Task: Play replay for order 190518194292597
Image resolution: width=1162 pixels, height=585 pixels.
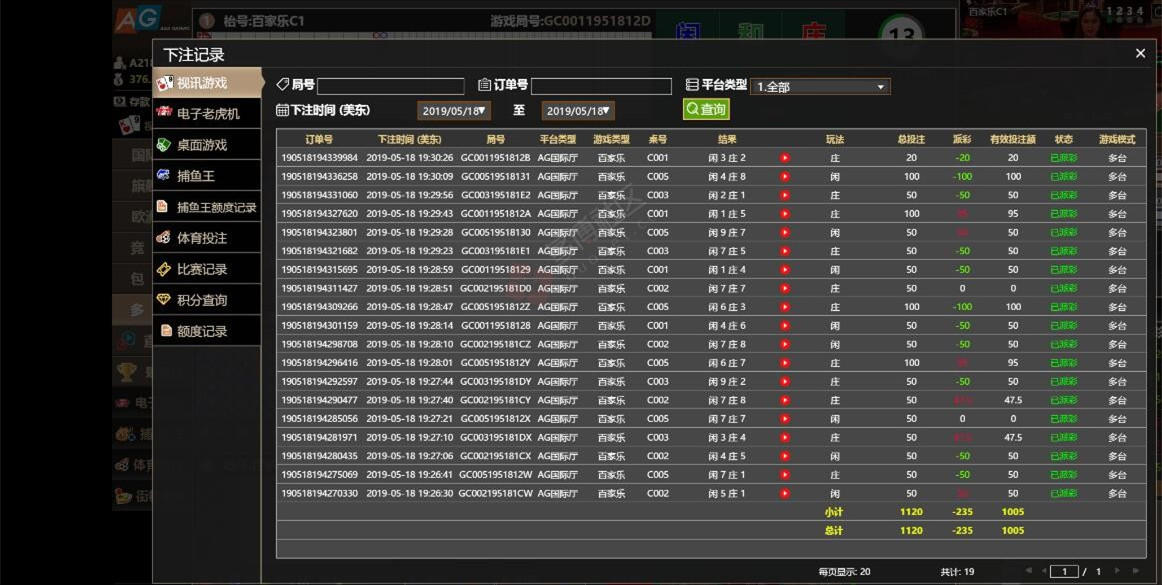Action: (785, 381)
